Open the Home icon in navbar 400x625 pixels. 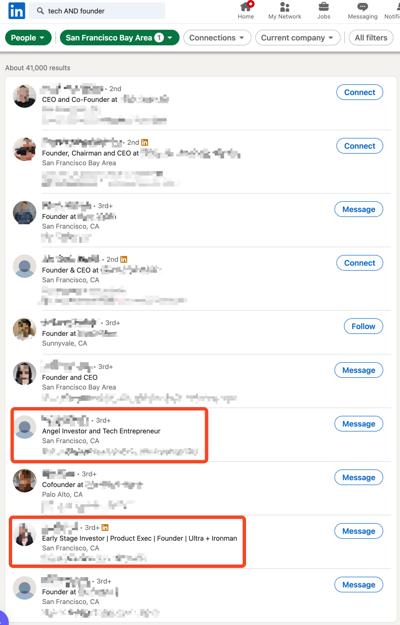[245, 7]
